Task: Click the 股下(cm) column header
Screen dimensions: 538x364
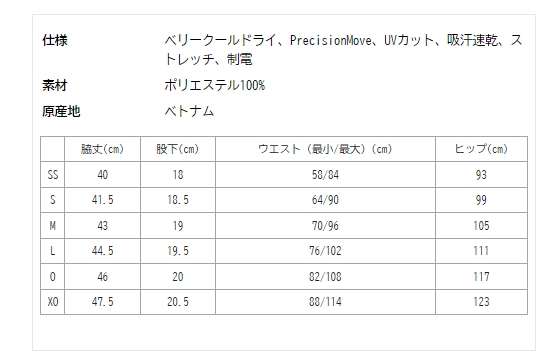Action: 178,149
